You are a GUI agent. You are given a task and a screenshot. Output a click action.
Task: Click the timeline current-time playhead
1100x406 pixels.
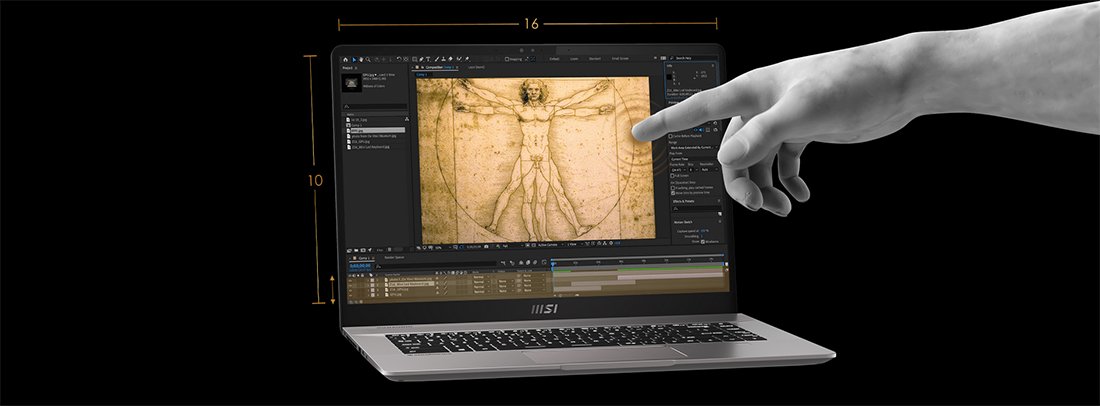point(553,264)
